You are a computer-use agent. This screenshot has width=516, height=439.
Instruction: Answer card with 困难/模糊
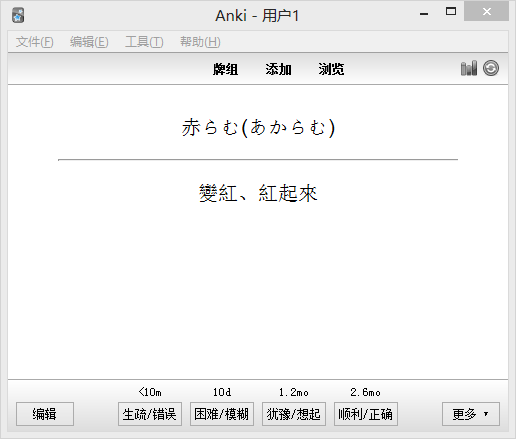pos(222,414)
